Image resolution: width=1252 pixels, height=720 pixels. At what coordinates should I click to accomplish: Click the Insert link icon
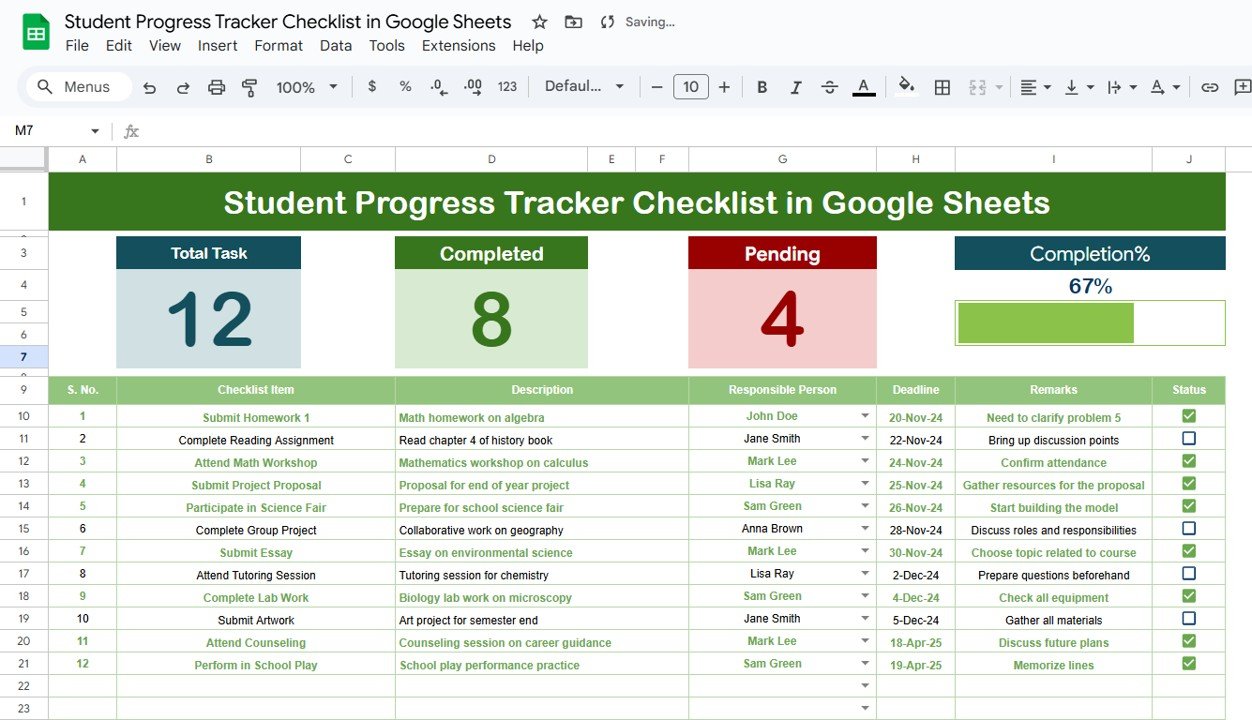[x=1210, y=88]
